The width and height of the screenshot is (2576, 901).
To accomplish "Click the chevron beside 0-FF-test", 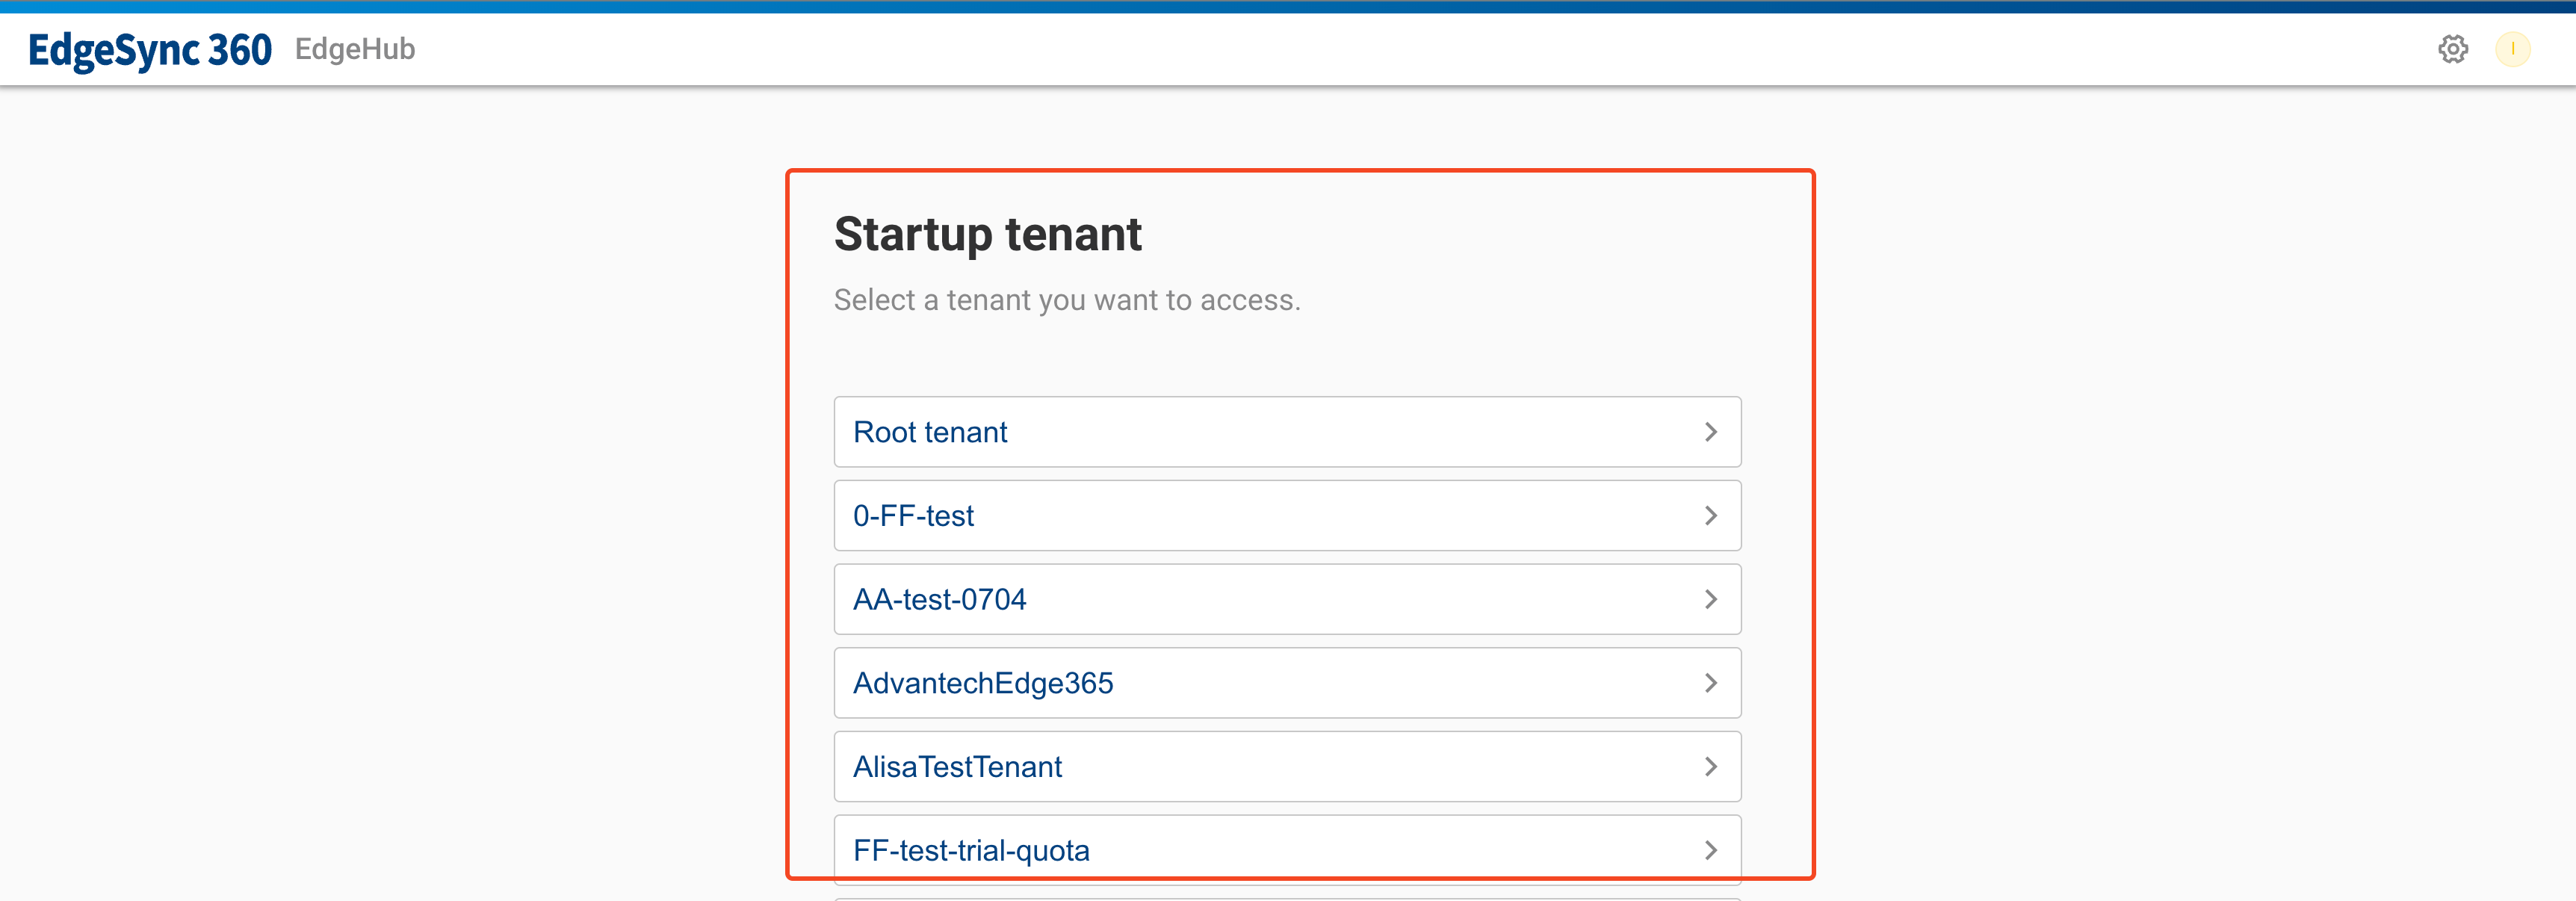I will 1712,515.
